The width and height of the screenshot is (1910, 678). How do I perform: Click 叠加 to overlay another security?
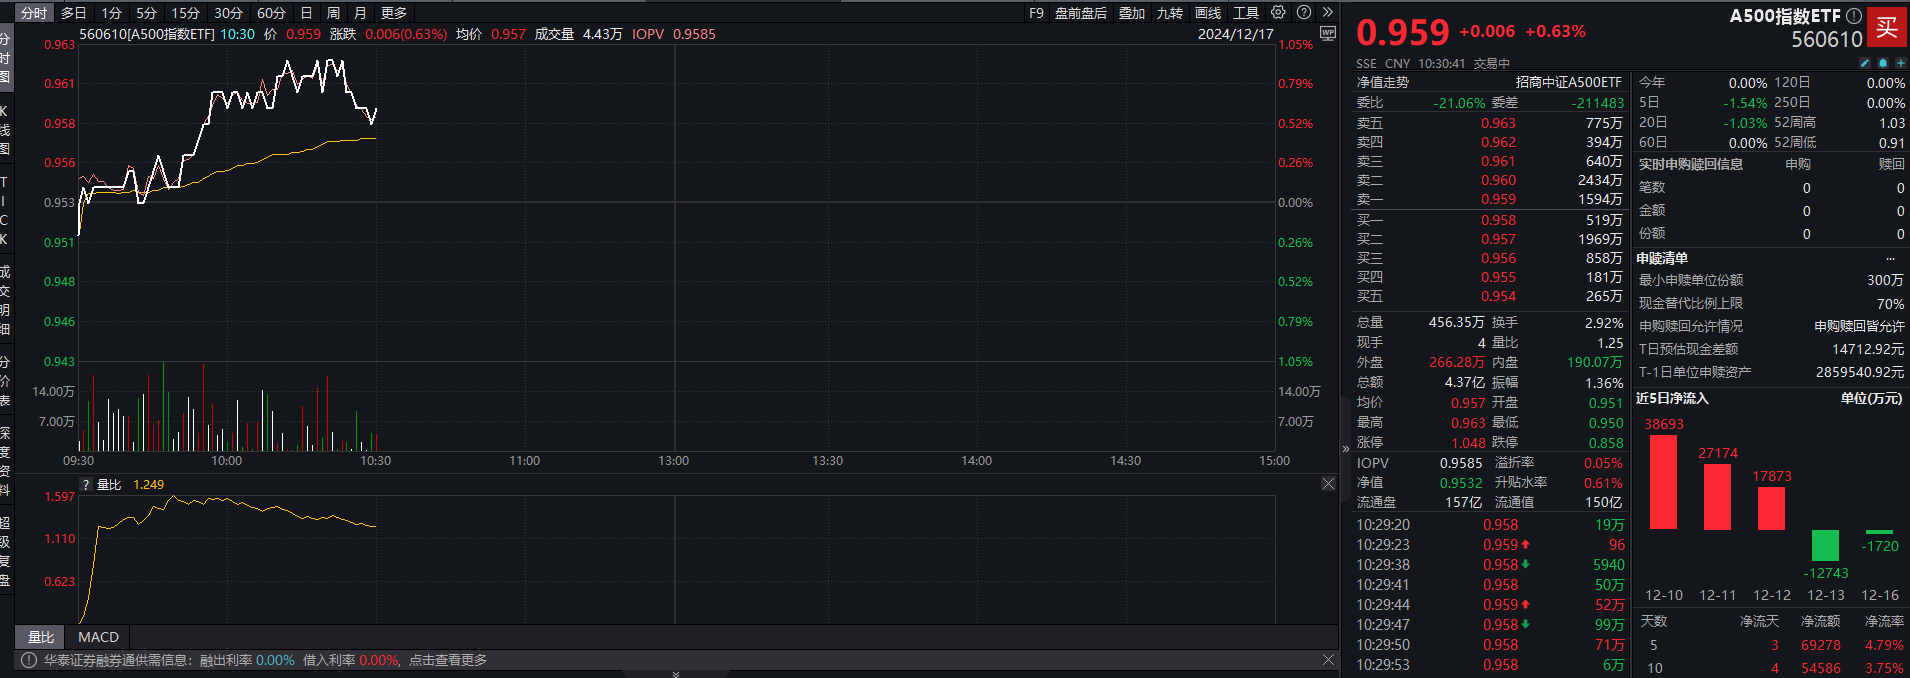(1132, 13)
